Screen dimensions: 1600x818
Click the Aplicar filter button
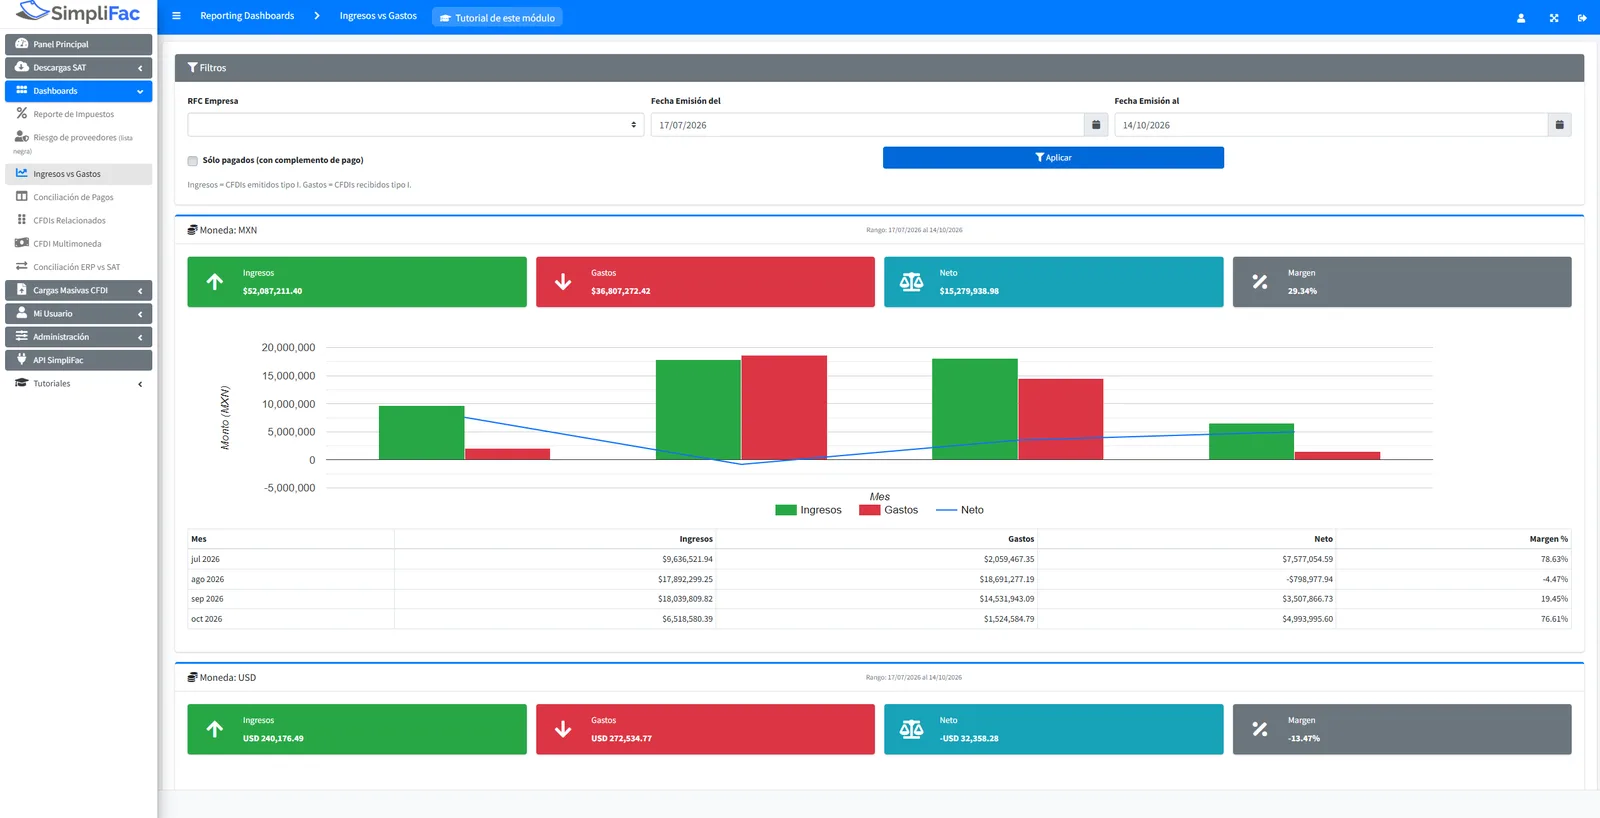1053,158
